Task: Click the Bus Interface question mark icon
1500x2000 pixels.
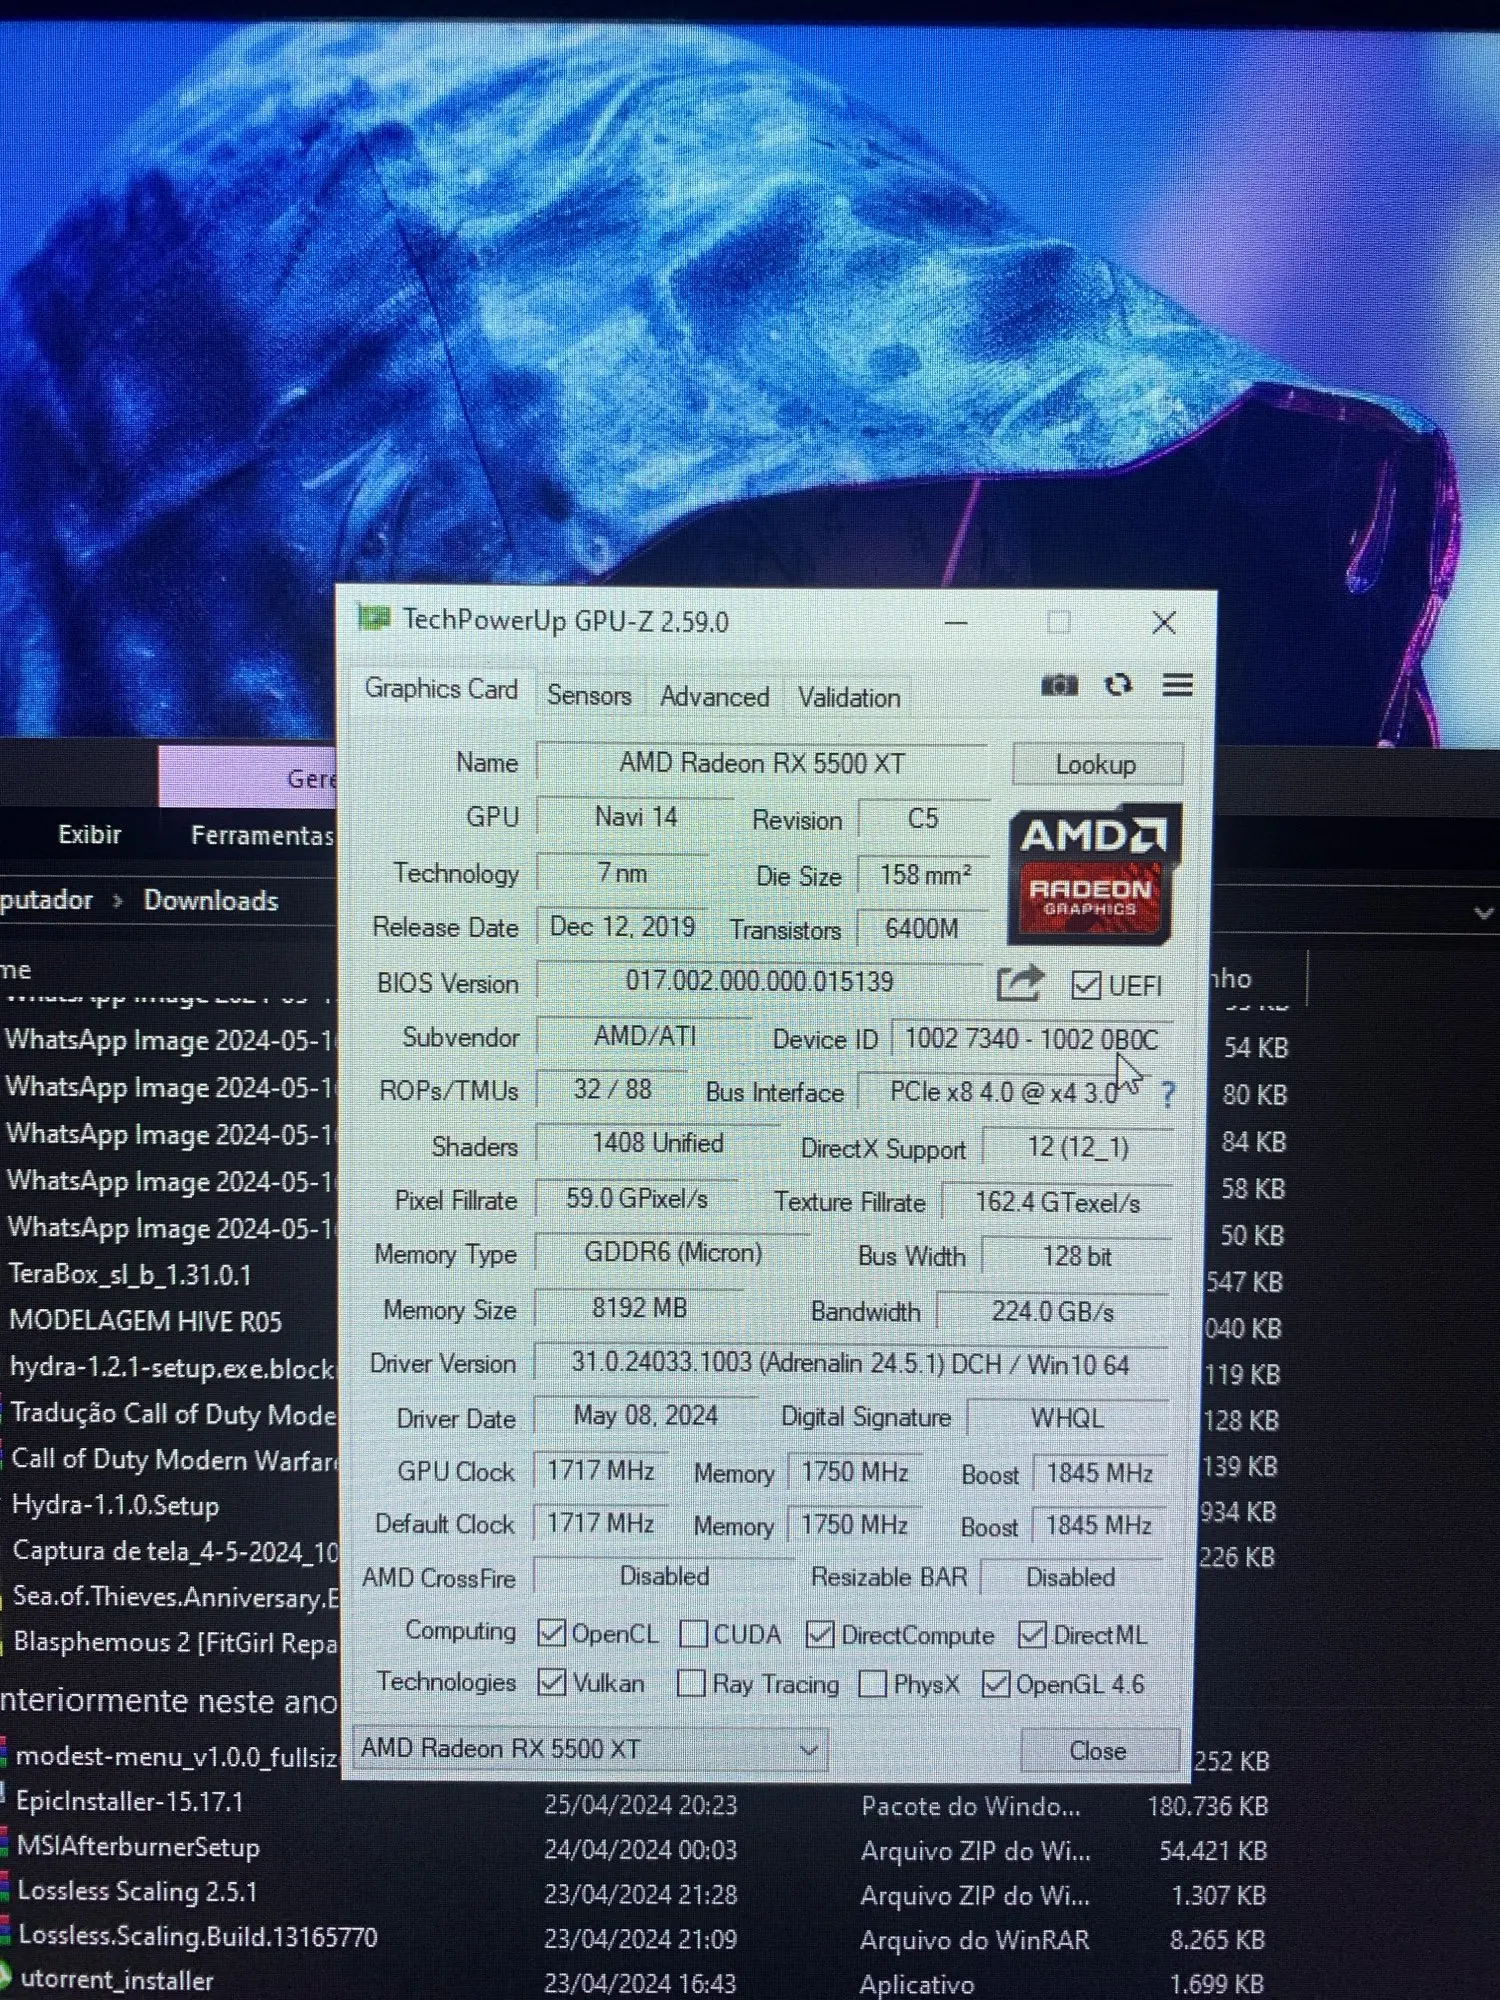Action: point(1167,1095)
